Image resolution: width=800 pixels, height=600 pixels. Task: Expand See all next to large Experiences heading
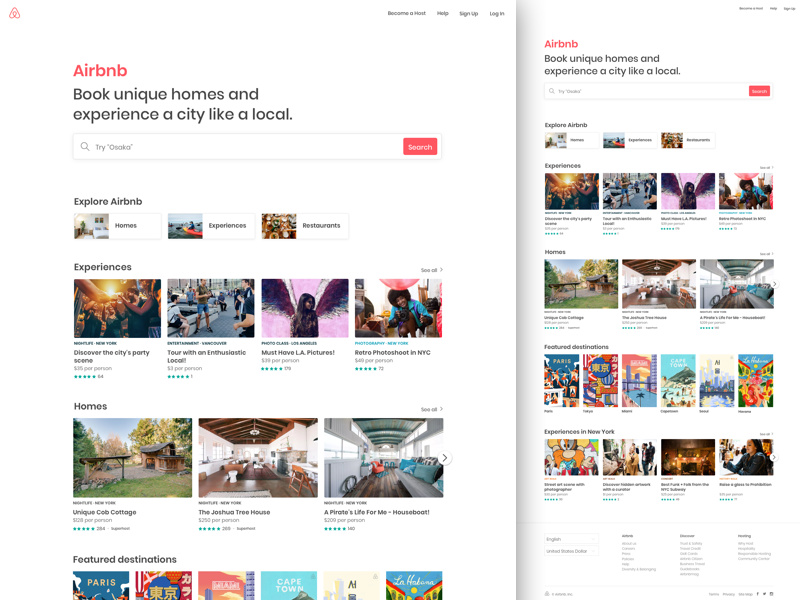(x=432, y=270)
